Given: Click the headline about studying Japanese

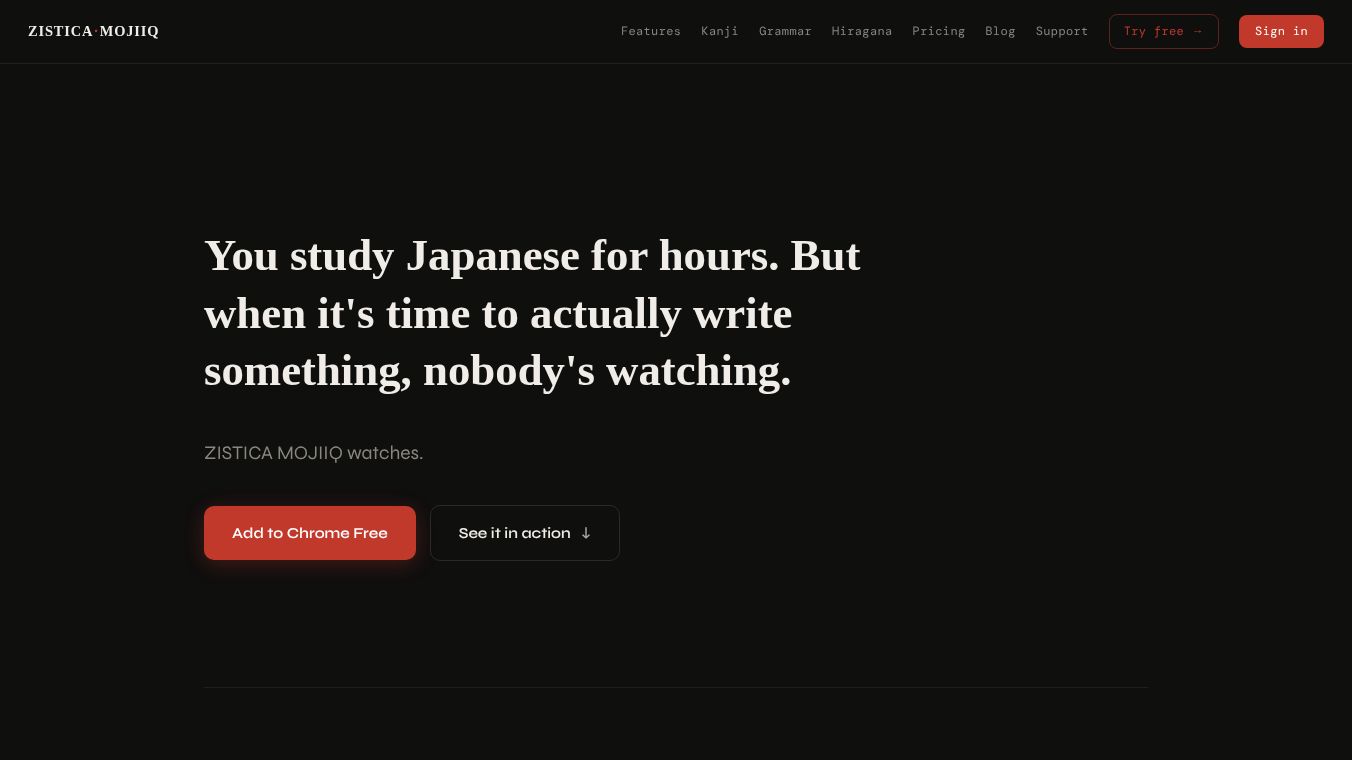Looking at the screenshot, I should (532, 313).
